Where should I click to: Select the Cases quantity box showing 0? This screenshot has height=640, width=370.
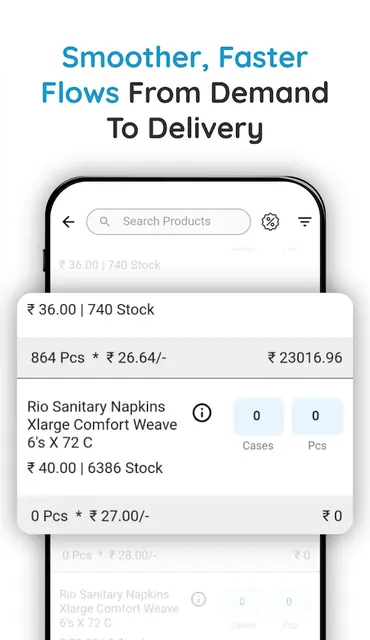[x=258, y=416]
